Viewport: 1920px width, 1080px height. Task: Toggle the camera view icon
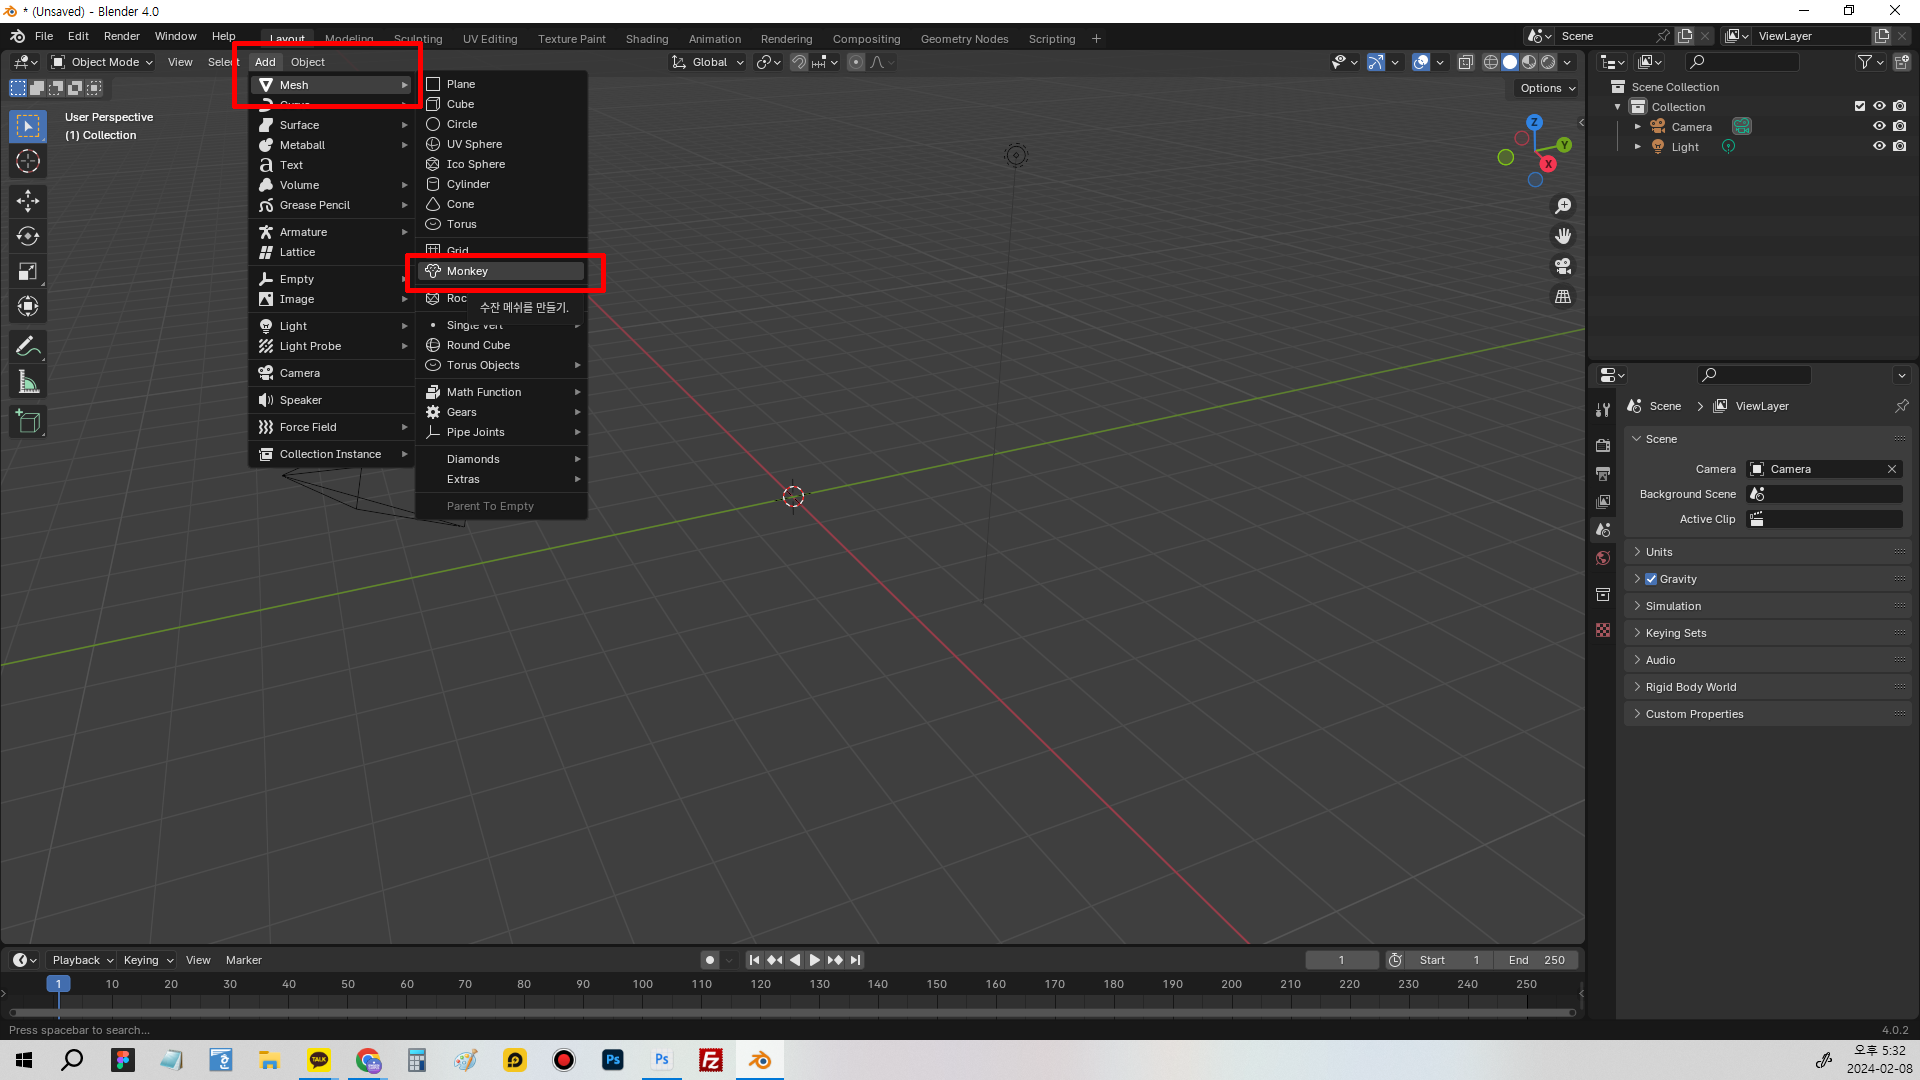1563,266
